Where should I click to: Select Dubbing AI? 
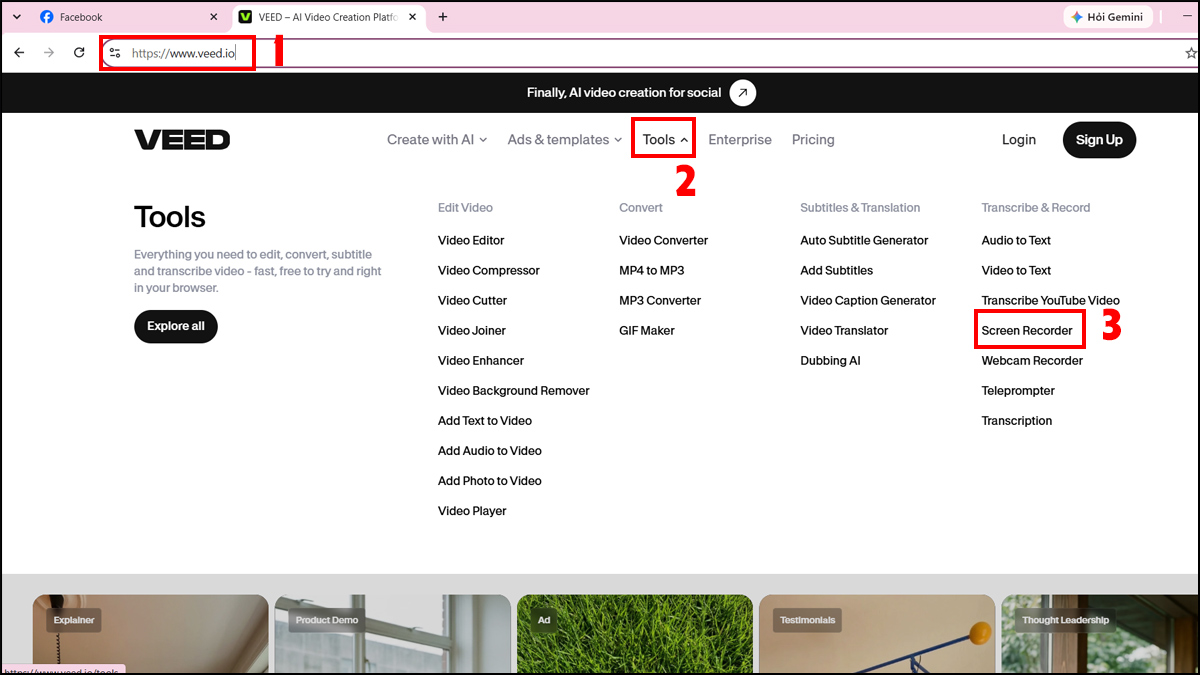coord(830,360)
